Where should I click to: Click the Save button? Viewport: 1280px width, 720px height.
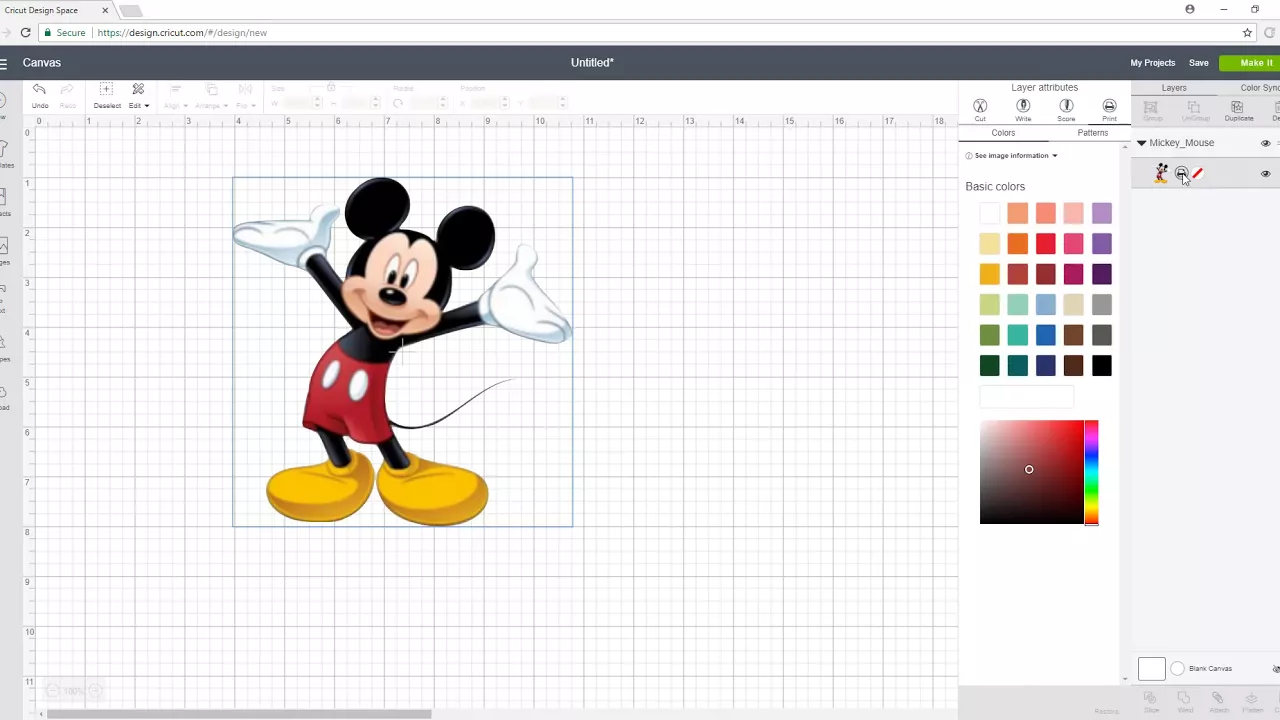point(1198,63)
